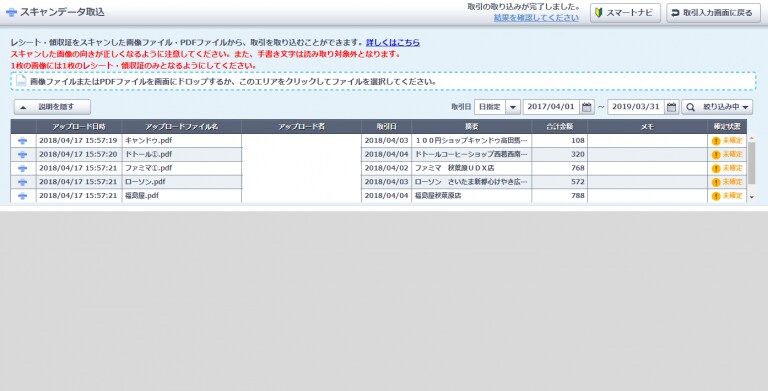Click scanner icon in 福島屋.pdf row
Viewport: 768px width, 391px height.
click(23, 196)
